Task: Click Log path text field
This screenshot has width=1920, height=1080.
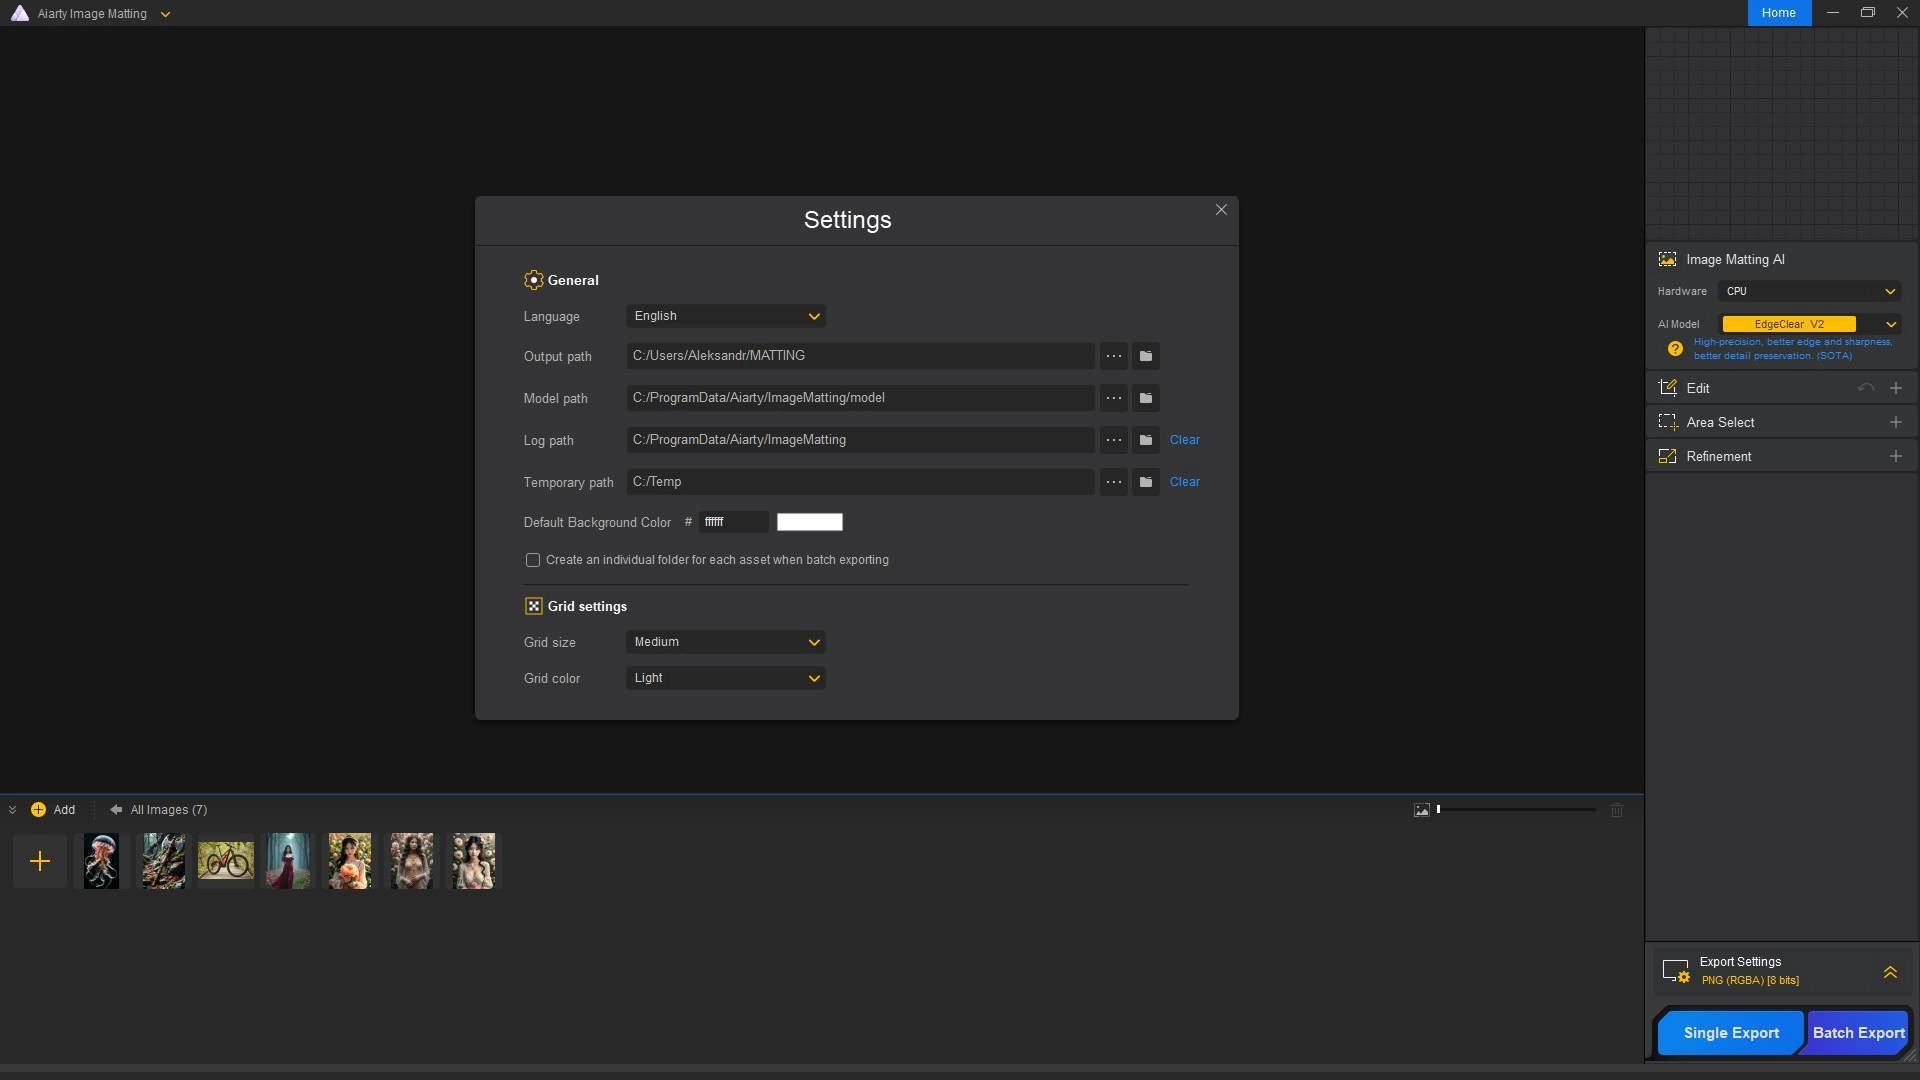Action: pos(860,440)
